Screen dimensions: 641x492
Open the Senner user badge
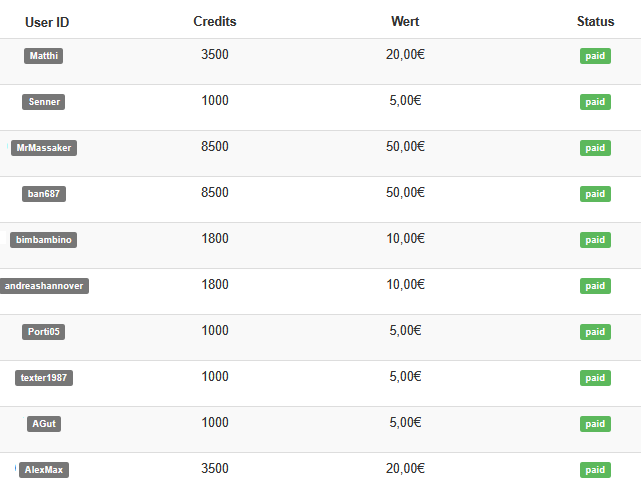click(x=43, y=102)
